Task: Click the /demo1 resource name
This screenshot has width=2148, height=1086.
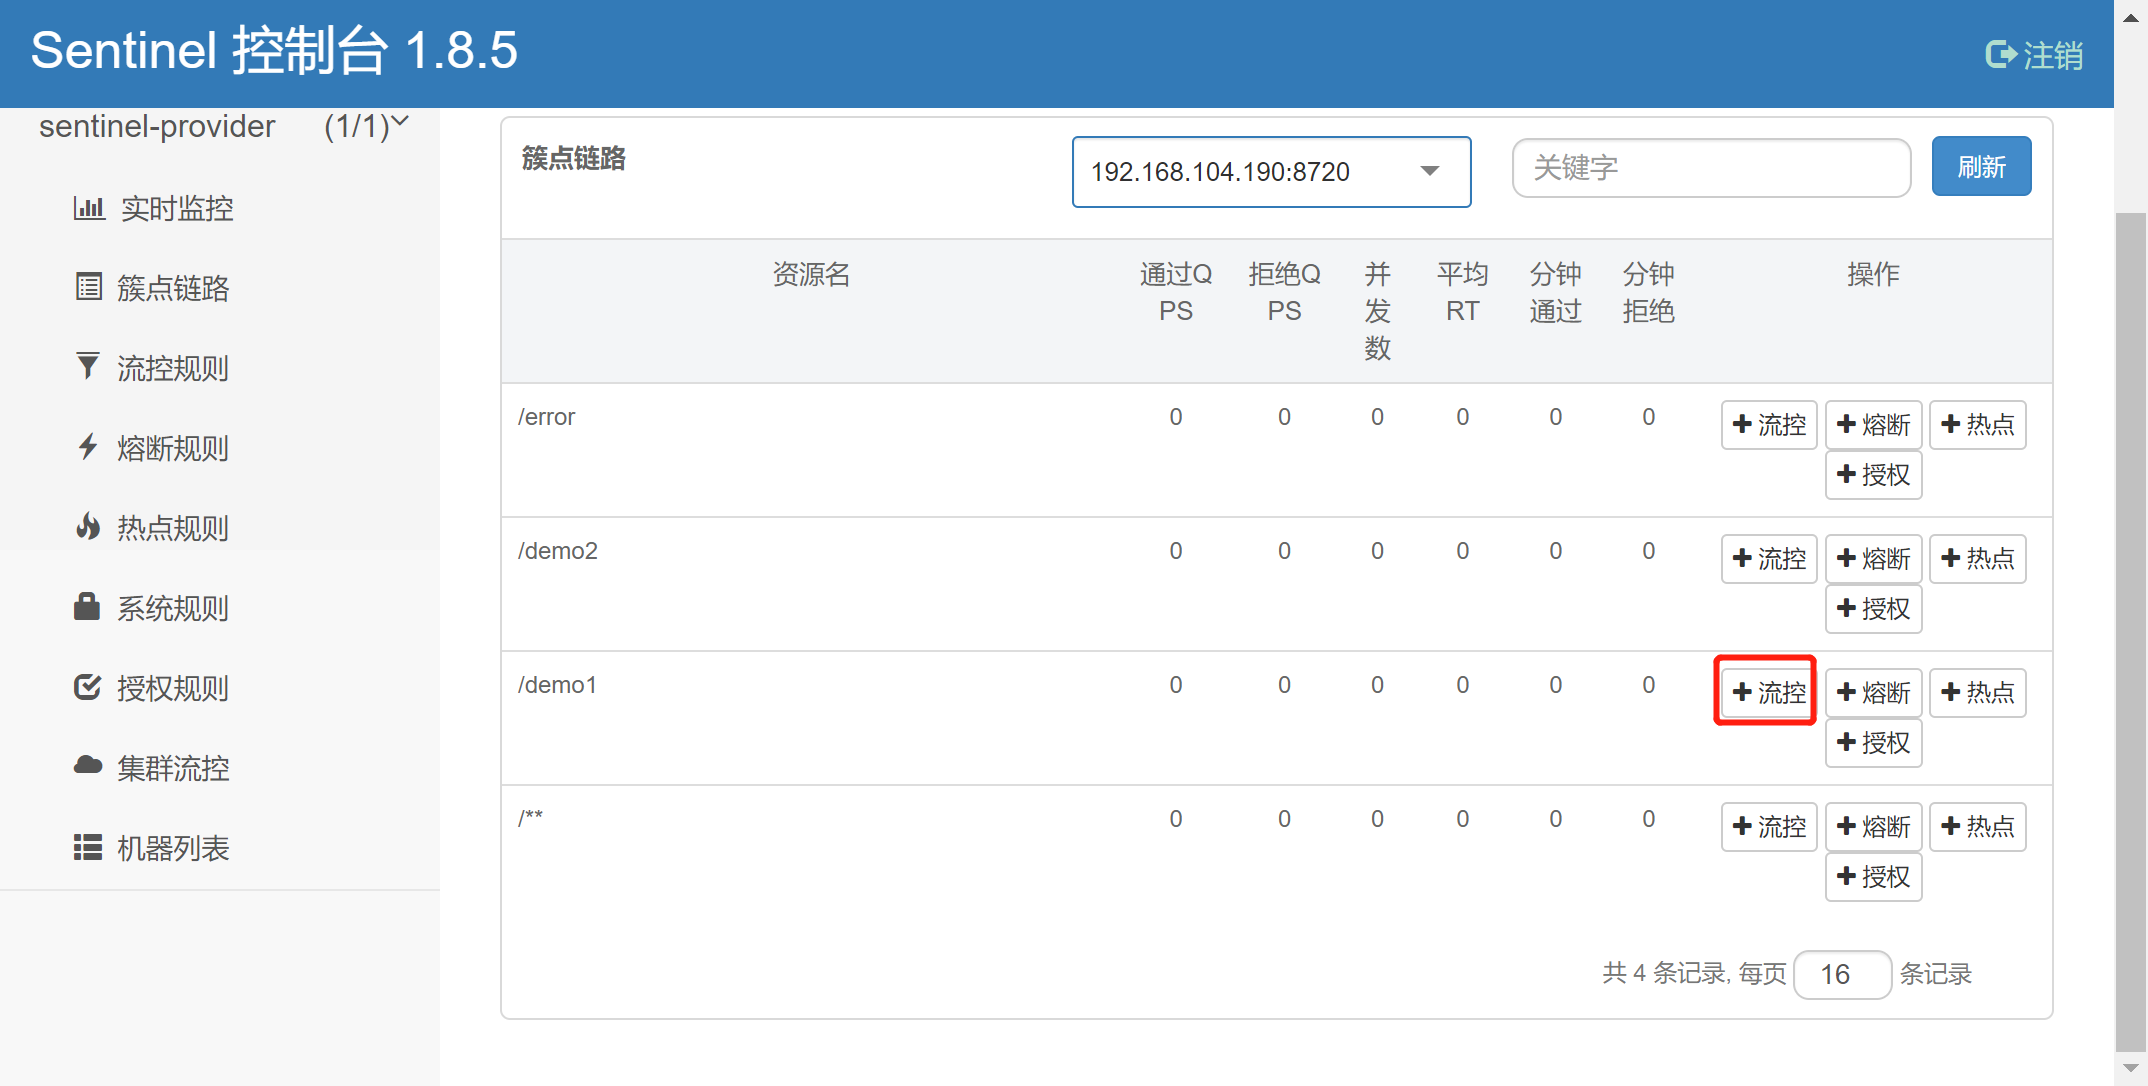Action: pyautogui.click(x=557, y=685)
